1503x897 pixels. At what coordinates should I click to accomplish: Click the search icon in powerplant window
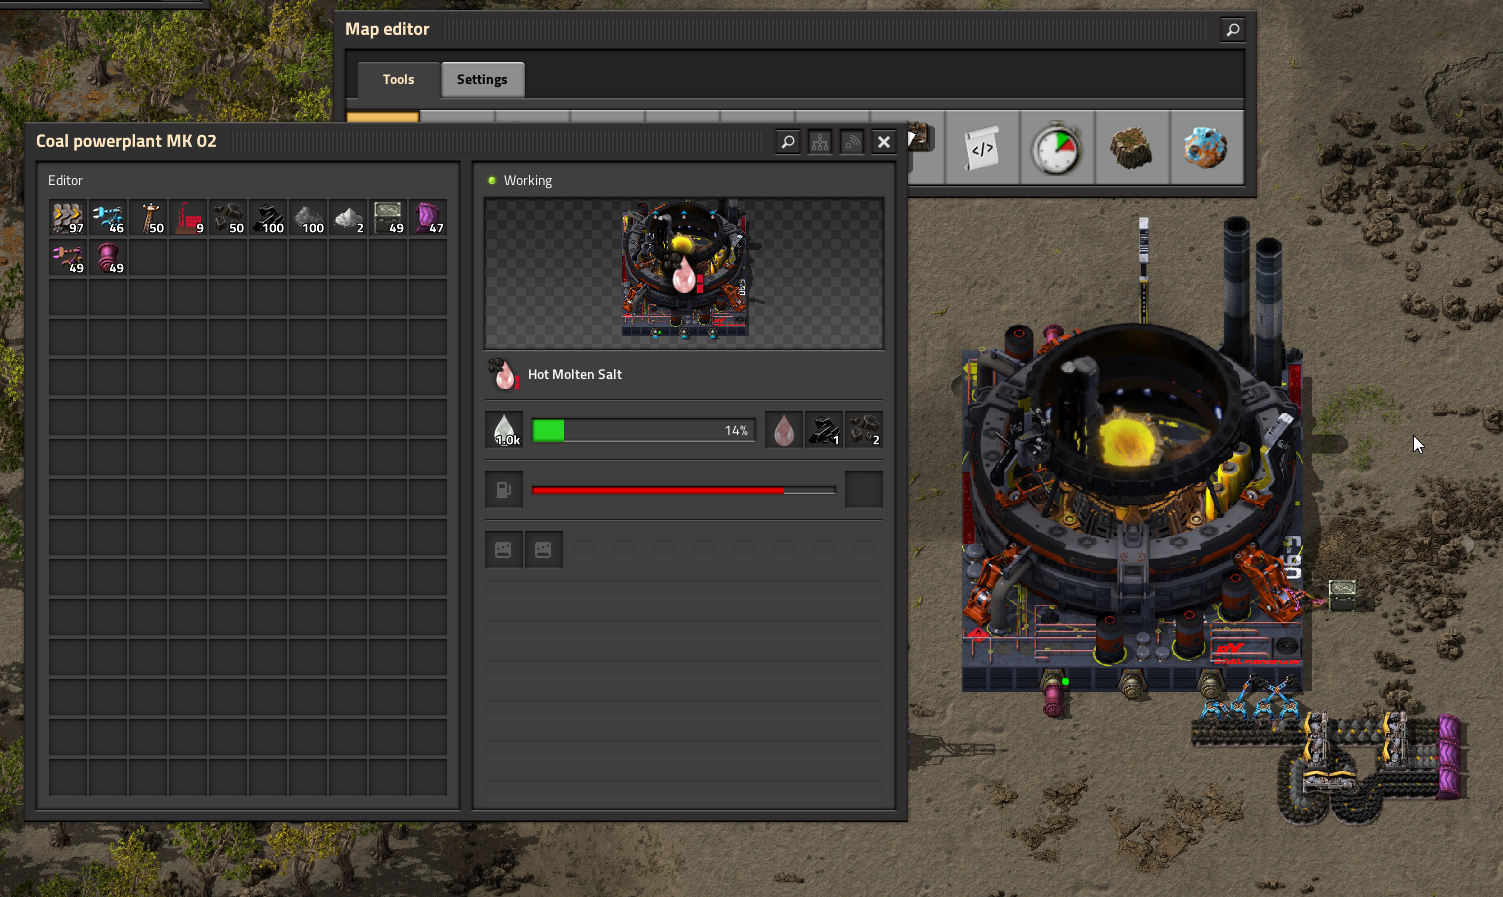point(788,142)
